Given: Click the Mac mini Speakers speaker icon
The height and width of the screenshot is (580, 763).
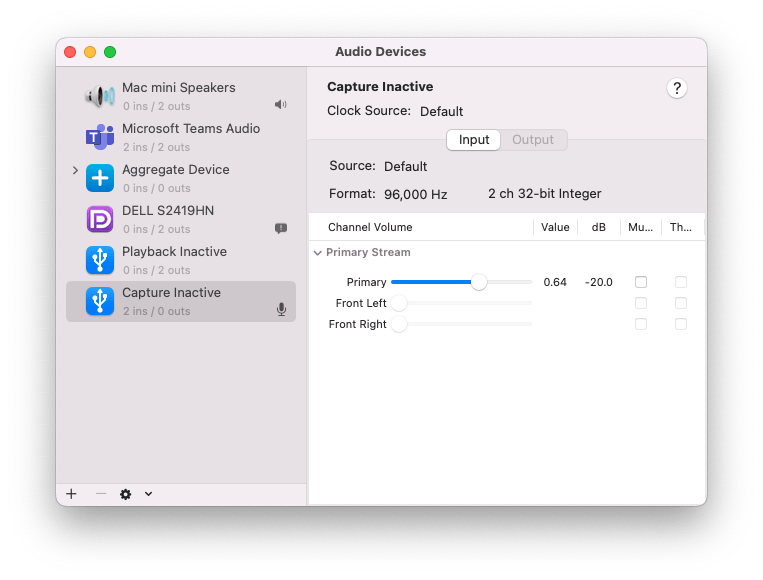Looking at the screenshot, I should (x=100, y=96).
